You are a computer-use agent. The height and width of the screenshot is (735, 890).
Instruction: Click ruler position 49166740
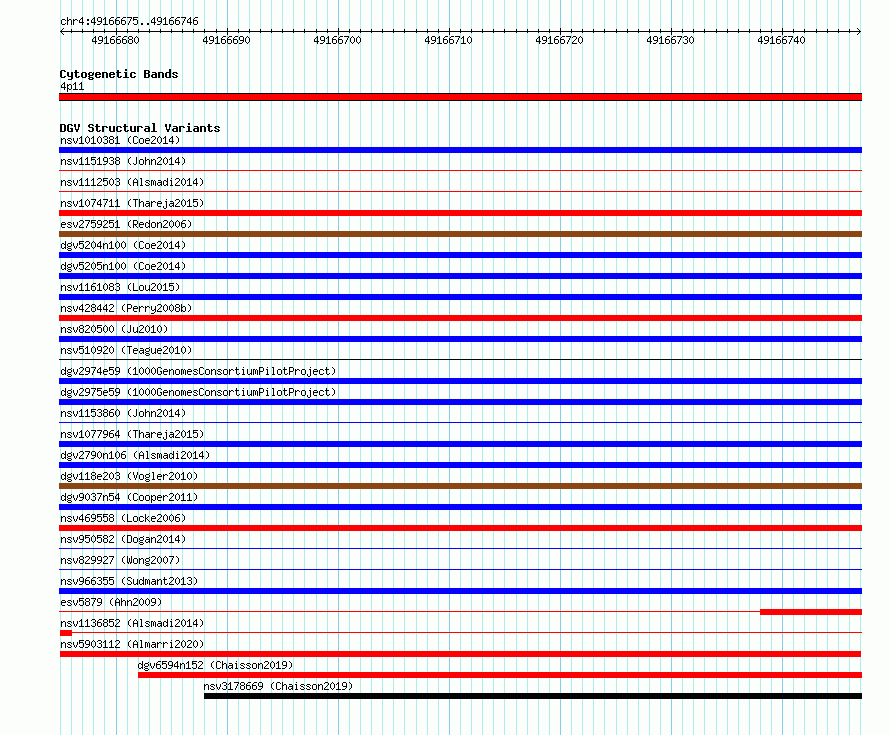coord(781,40)
